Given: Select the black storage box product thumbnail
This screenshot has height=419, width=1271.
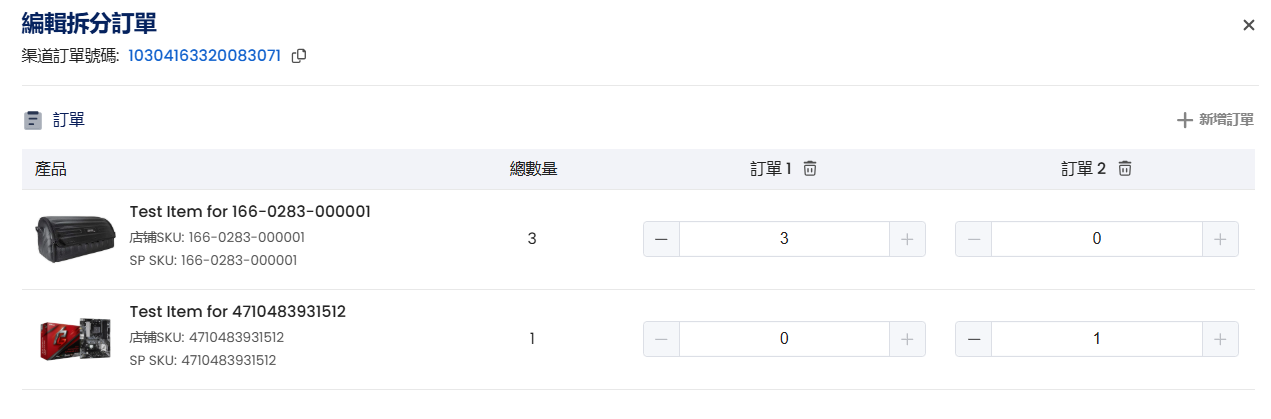Looking at the screenshot, I should pos(69,239).
